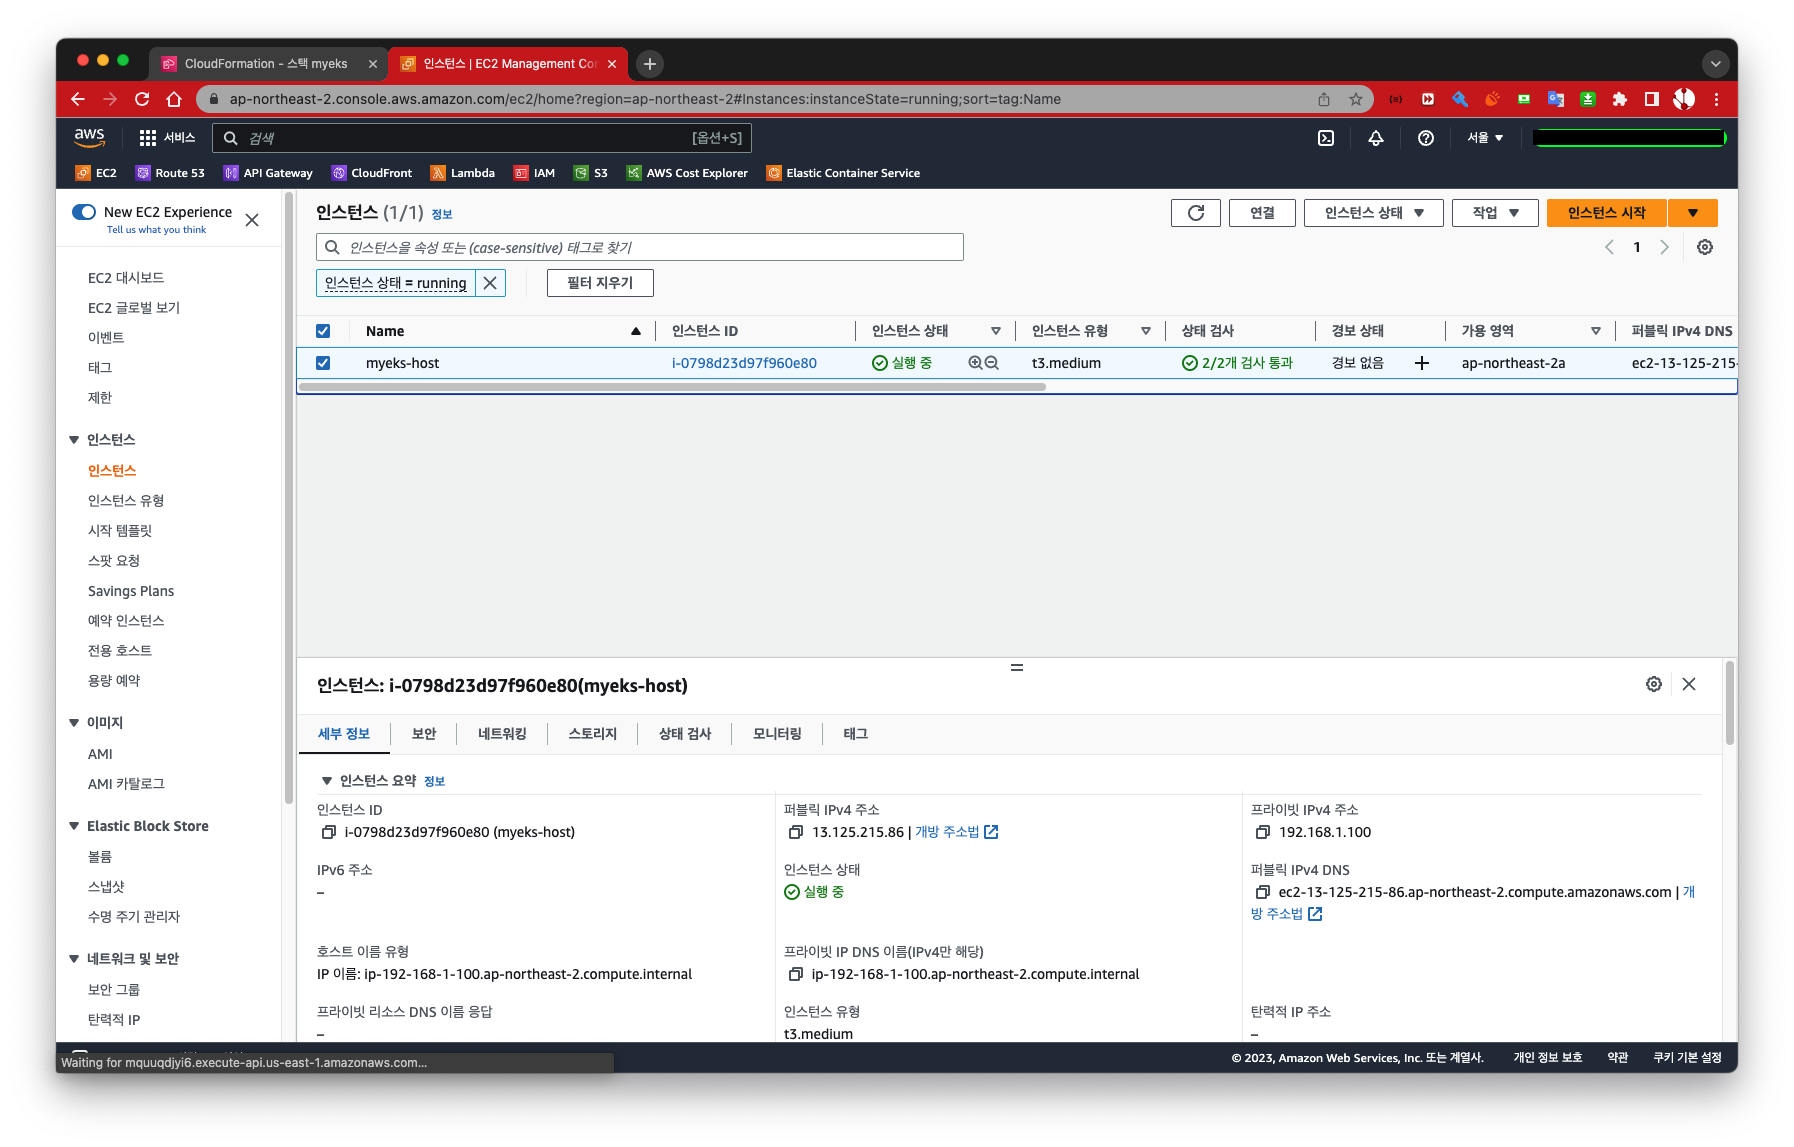
Task: Click the 필터 지우기 button
Action: coord(600,283)
